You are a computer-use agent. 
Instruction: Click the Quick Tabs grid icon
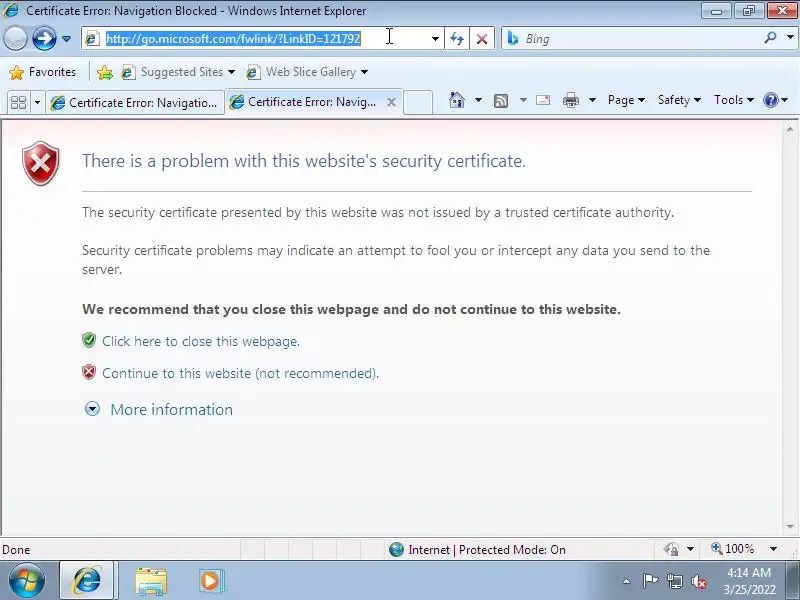pyautogui.click(x=19, y=103)
